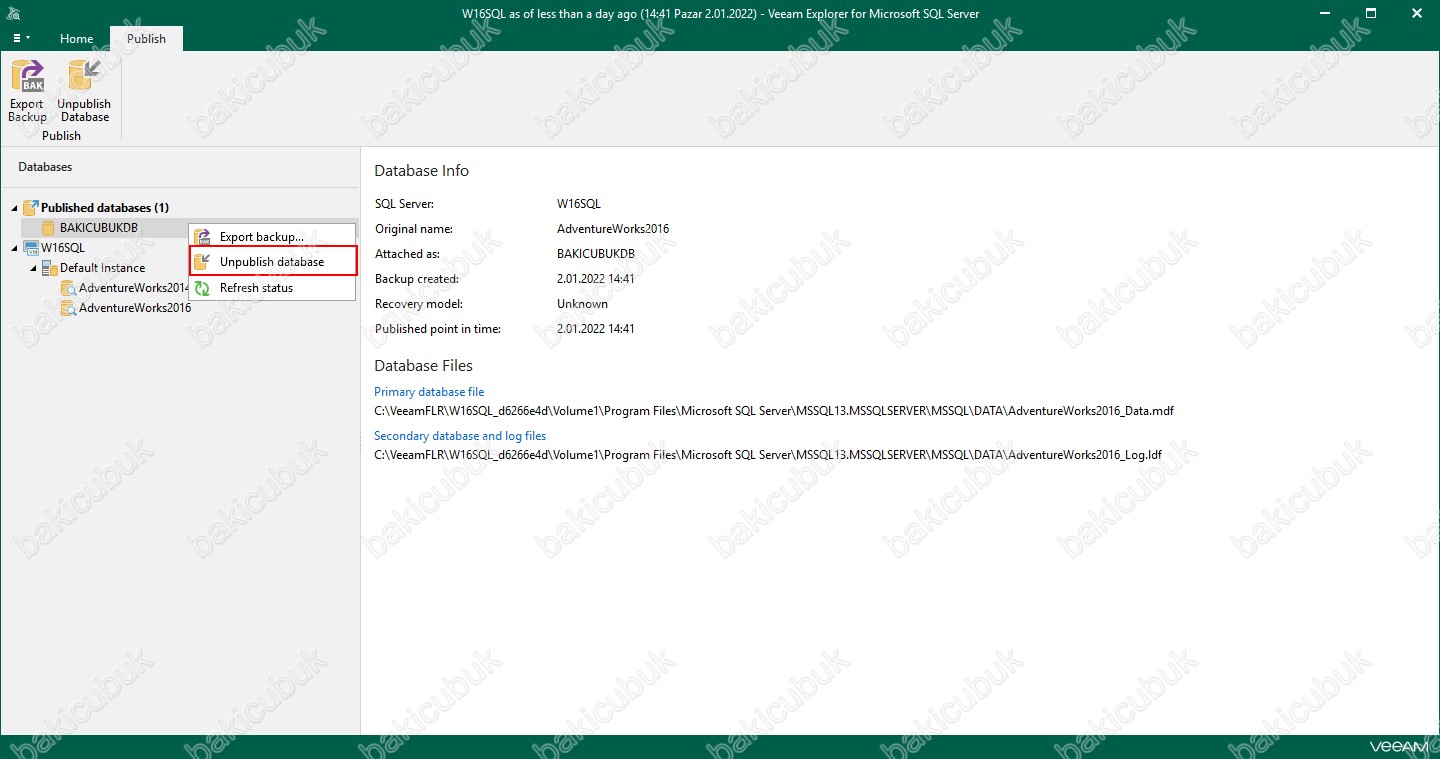
Task: Click the Refresh status green arrows icon
Action: coord(202,288)
